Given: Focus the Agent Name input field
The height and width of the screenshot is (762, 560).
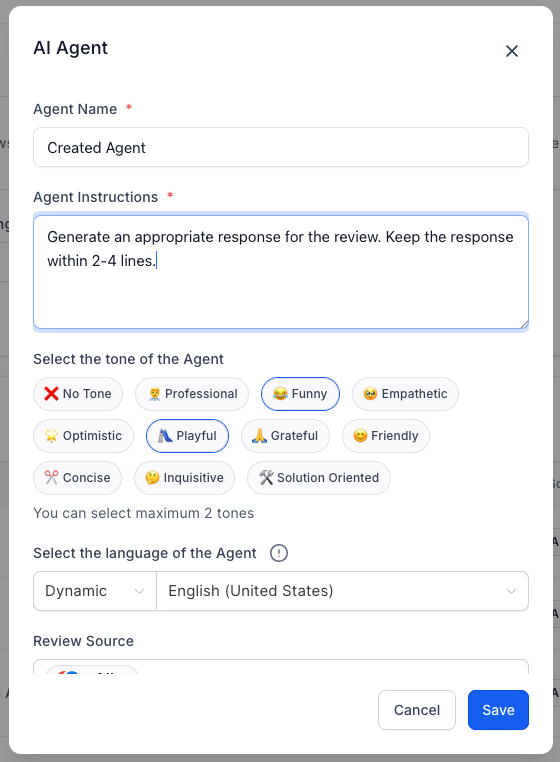Looking at the screenshot, I should [281, 147].
